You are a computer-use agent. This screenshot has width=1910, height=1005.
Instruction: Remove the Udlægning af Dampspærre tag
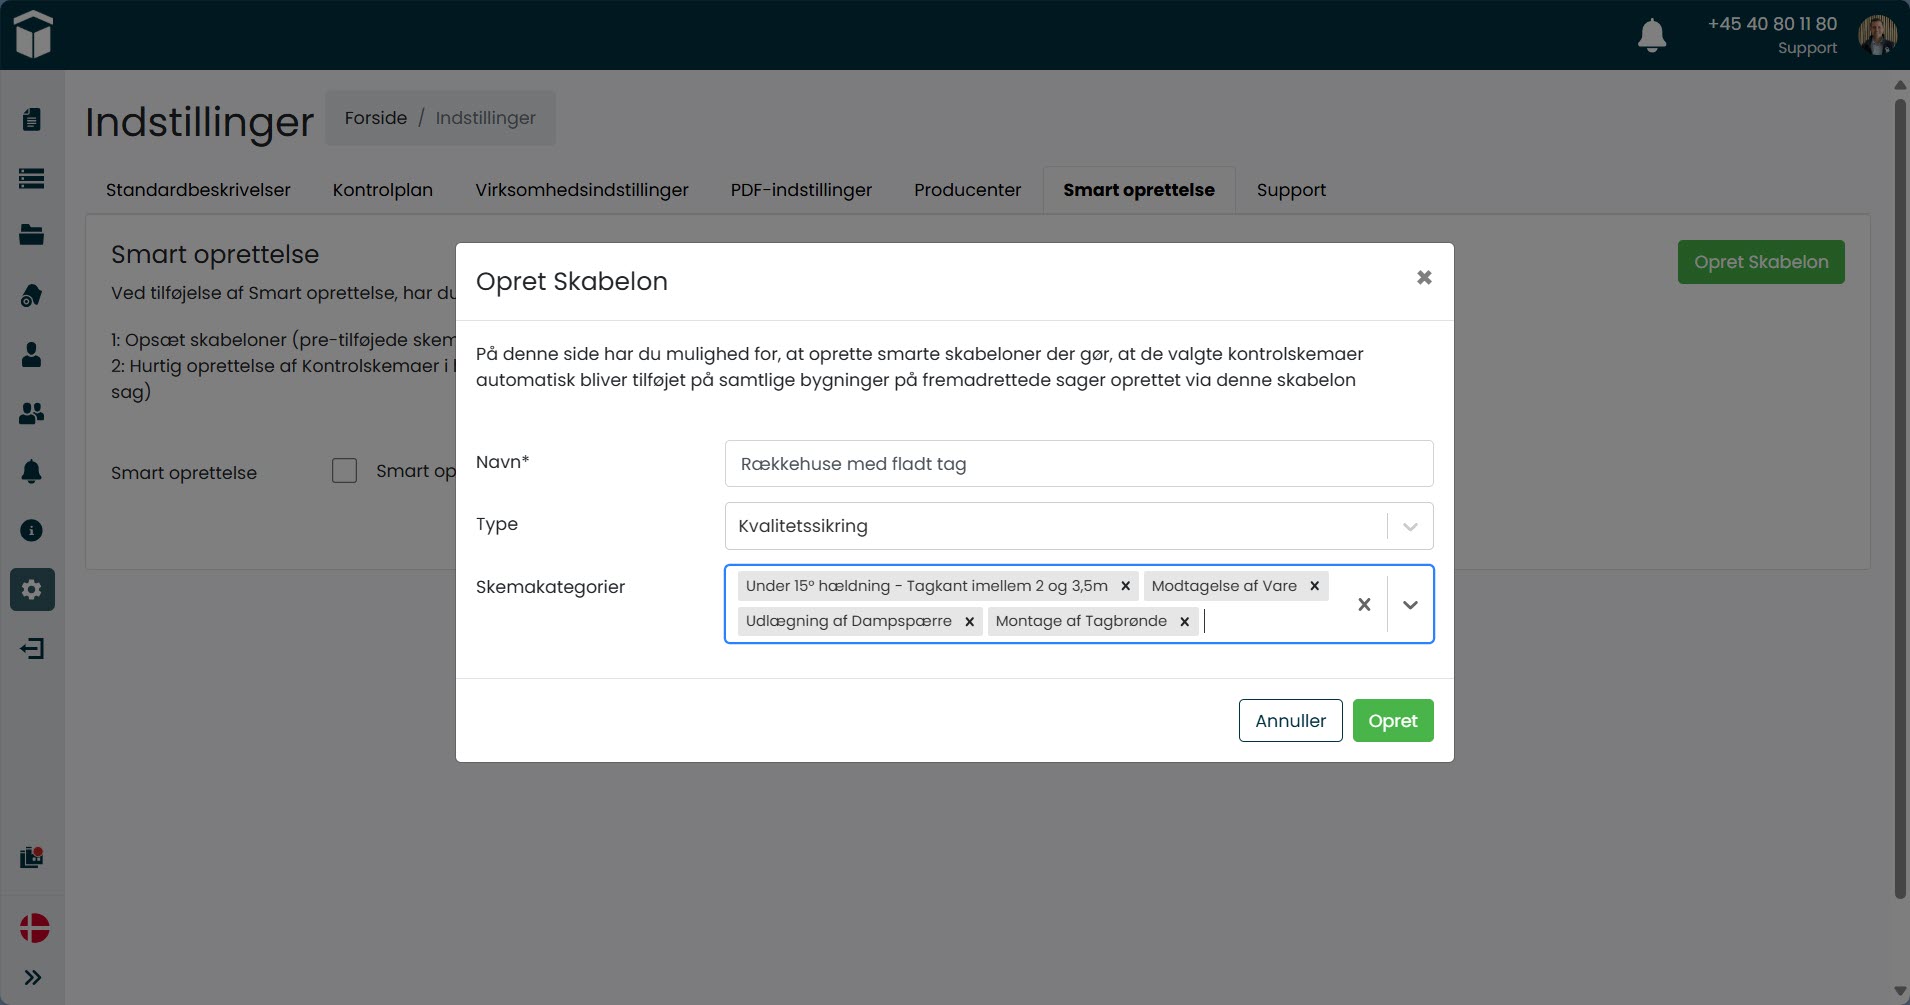click(969, 621)
